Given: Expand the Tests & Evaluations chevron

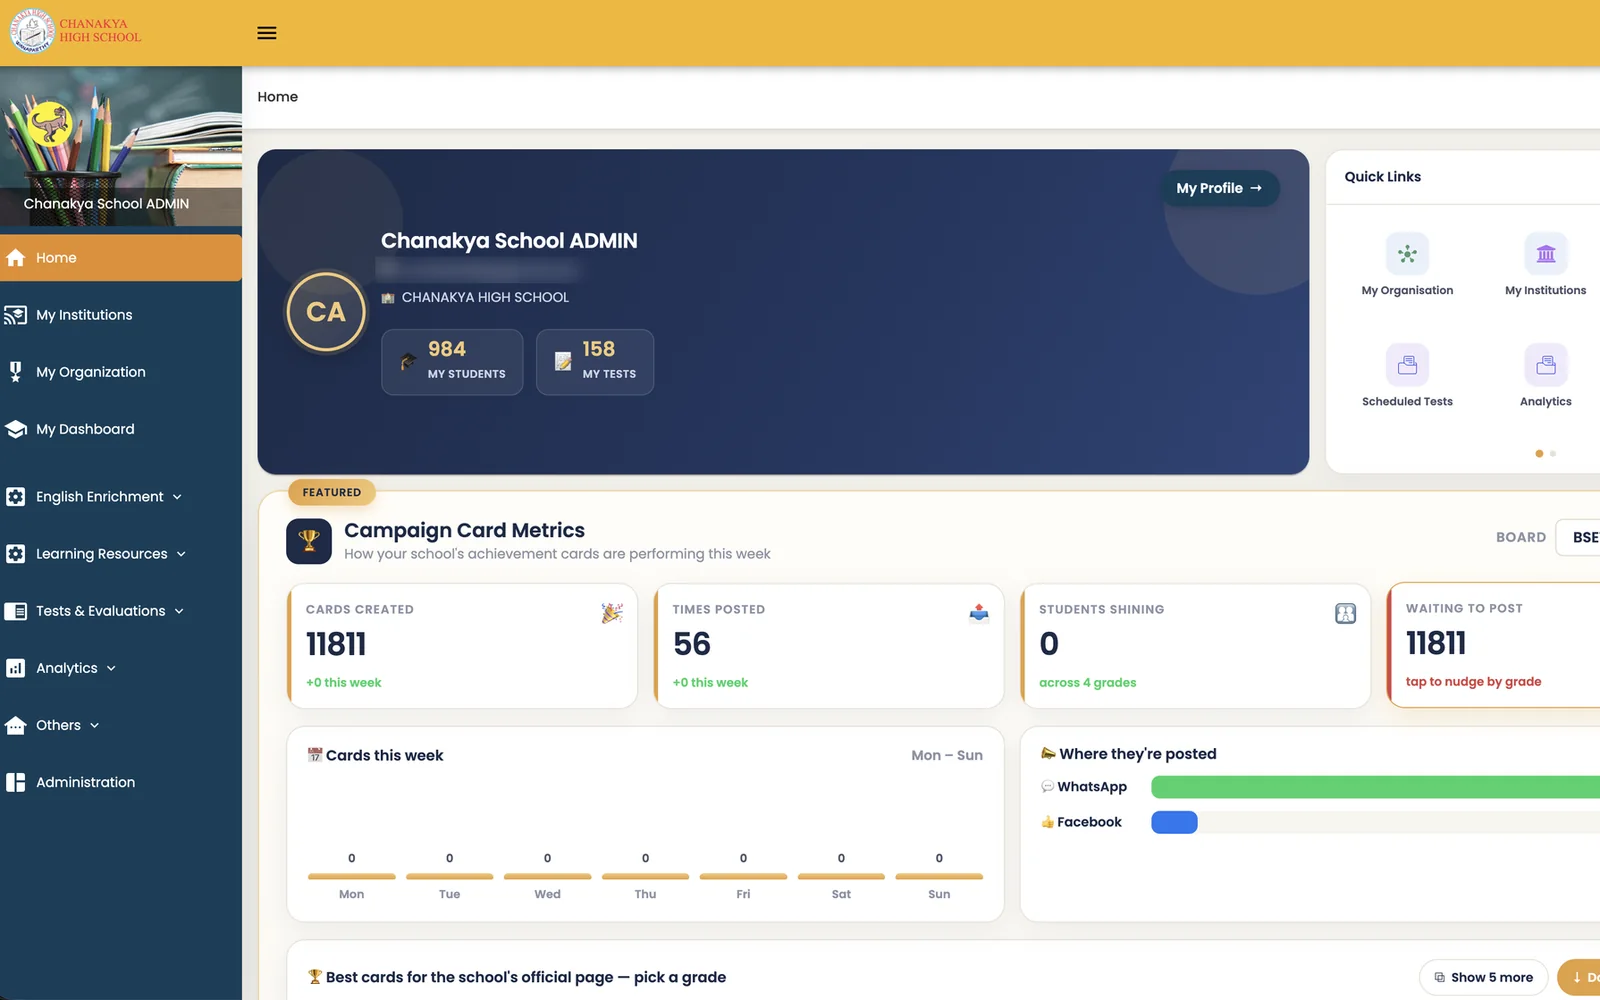Looking at the screenshot, I should pos(179,611).
